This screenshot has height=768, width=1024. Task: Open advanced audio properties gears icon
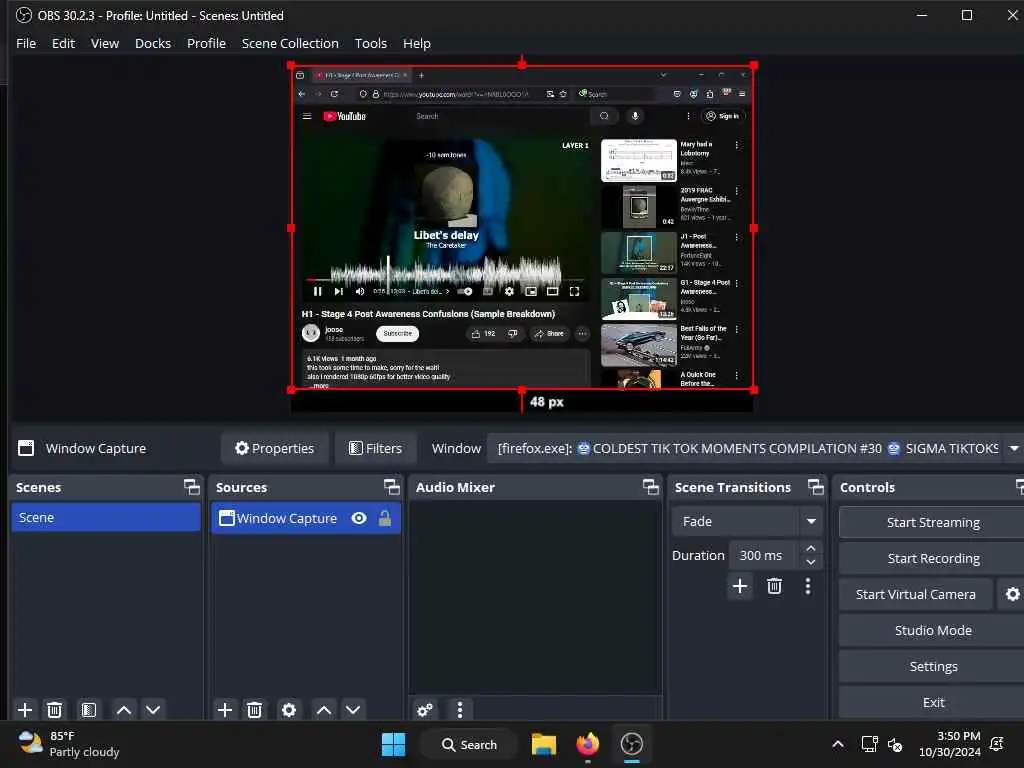point(425,709)
